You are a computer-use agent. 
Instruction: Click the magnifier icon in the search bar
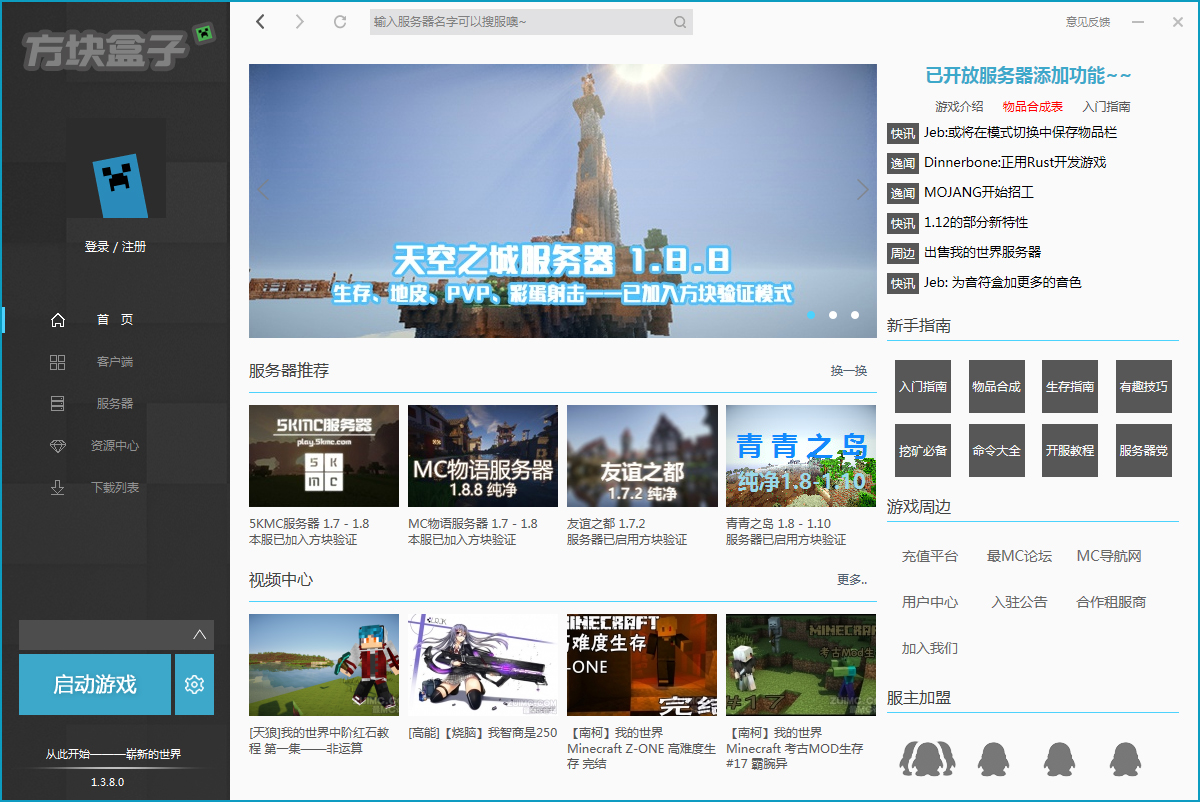pos(680,22)
